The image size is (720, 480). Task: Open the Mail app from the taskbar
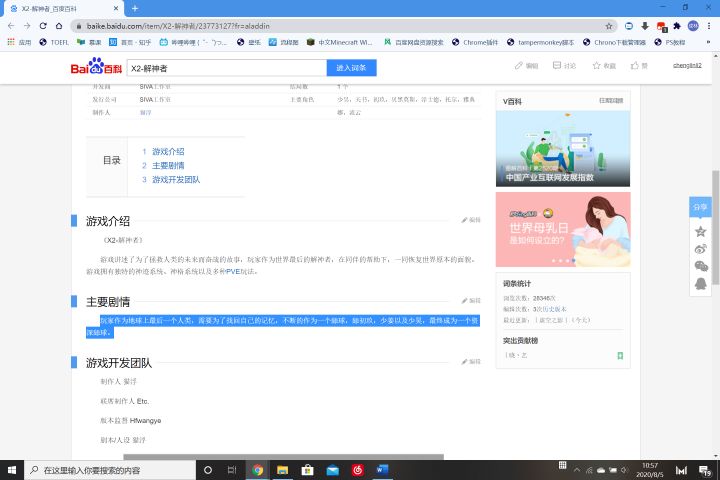click(x=332, y=470)
